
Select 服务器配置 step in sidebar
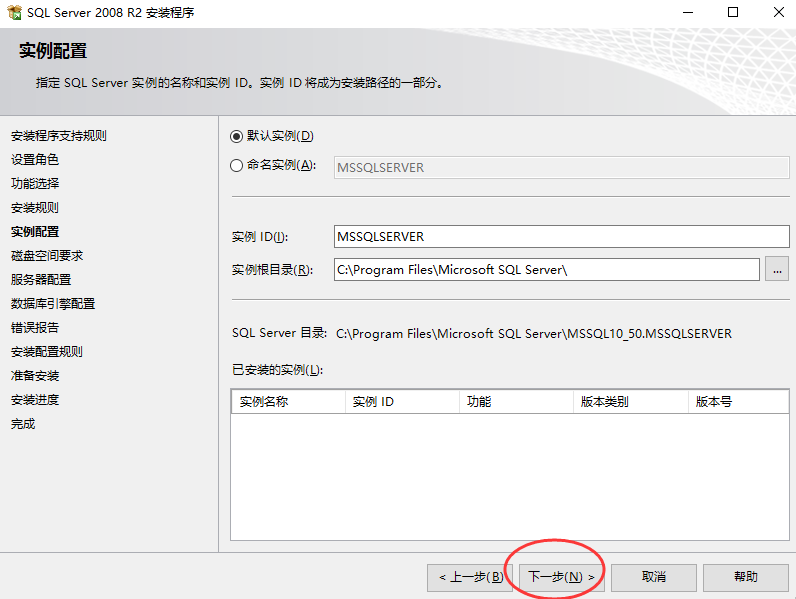(41, 280)
